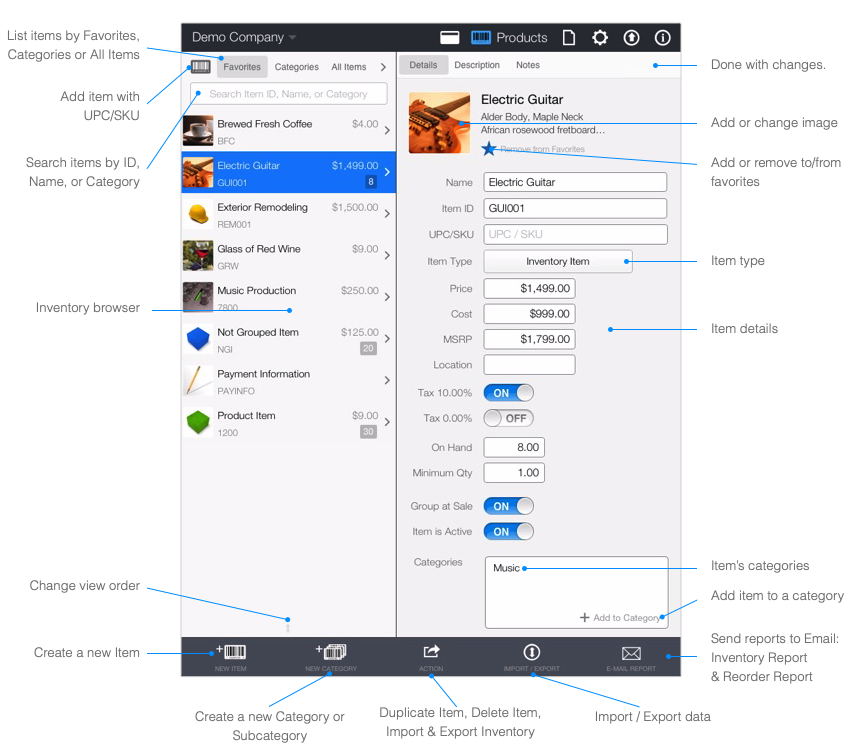Disable the Group at Sale switch
The height and width of the screenshot is (753, 857).
point(508,506)
